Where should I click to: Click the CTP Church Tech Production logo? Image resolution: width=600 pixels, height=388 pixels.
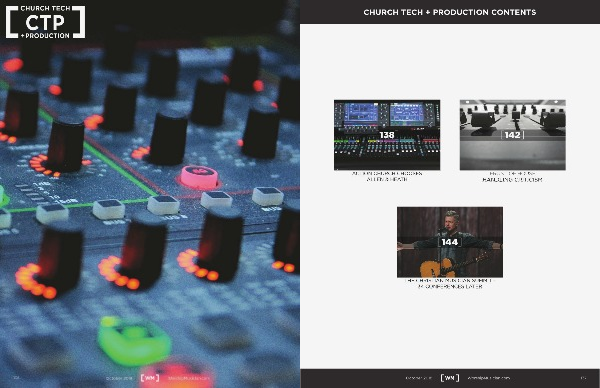(45, 22)
